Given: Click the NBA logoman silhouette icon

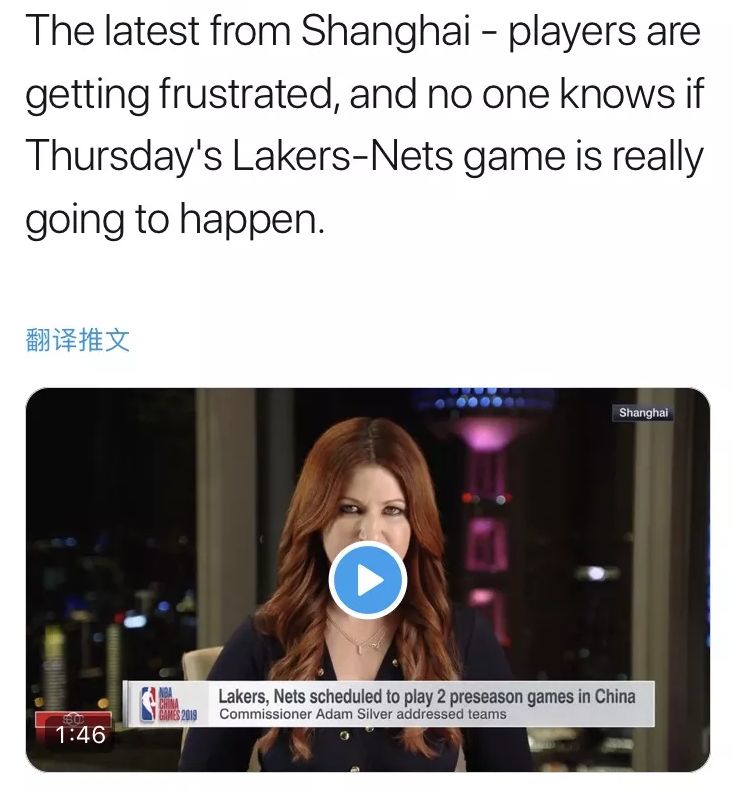Looking at the screenshot, I should pos(147,704).
